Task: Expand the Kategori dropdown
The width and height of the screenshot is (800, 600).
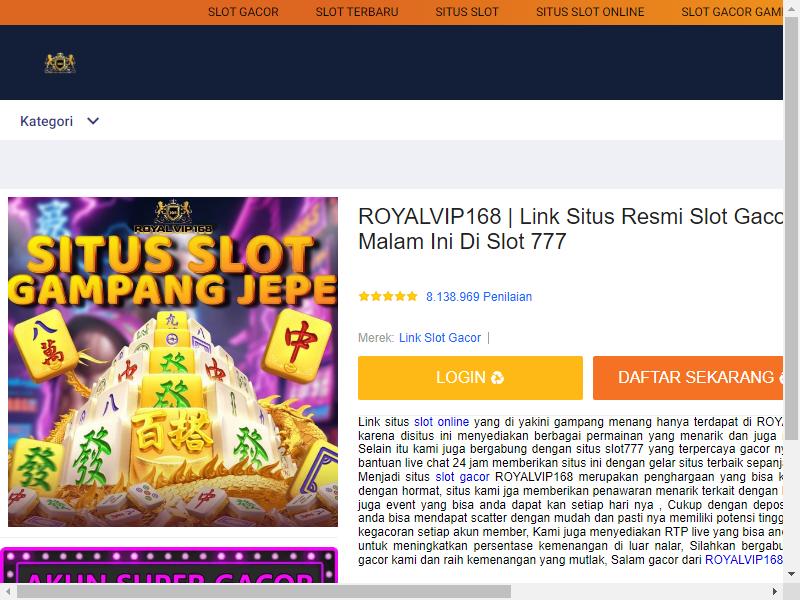Action: coord(59,121)
